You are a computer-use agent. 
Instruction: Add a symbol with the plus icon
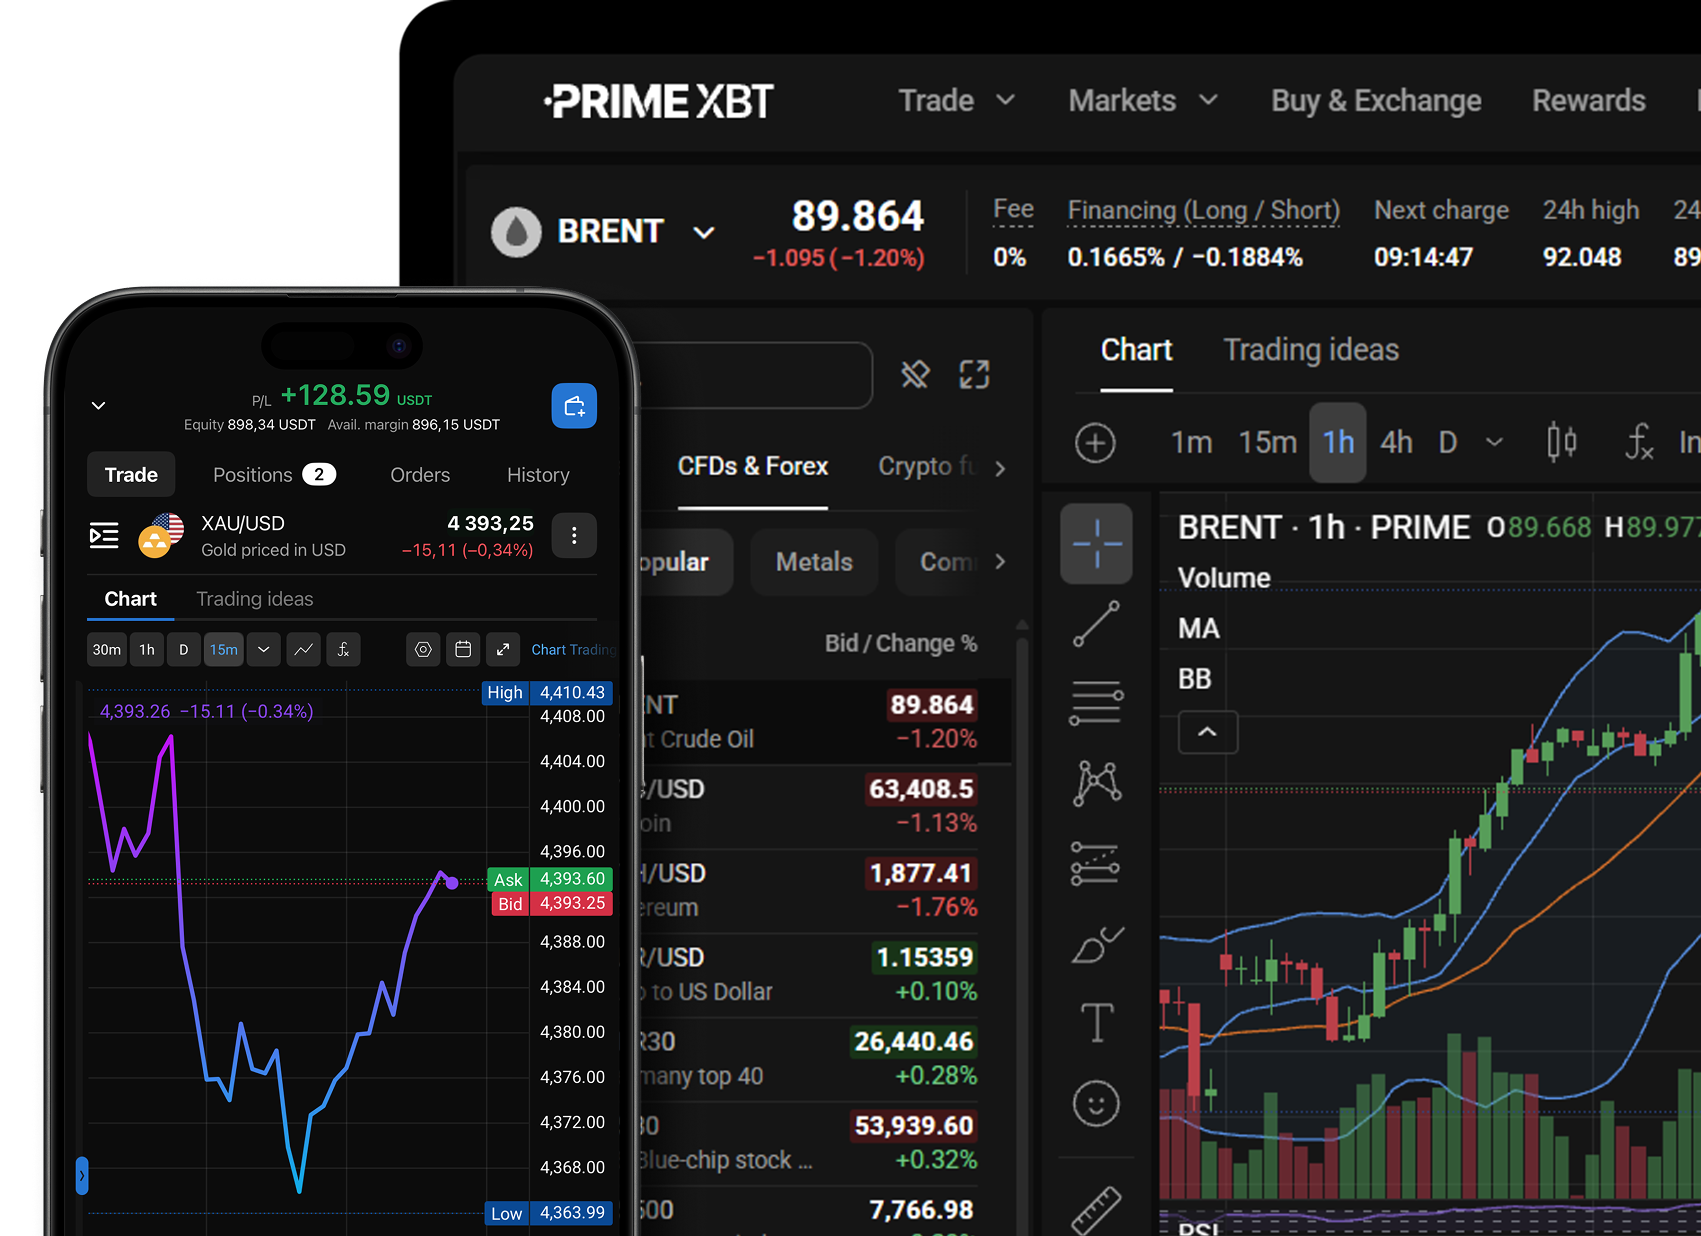pyautogui.click(x=1095, y=443)
